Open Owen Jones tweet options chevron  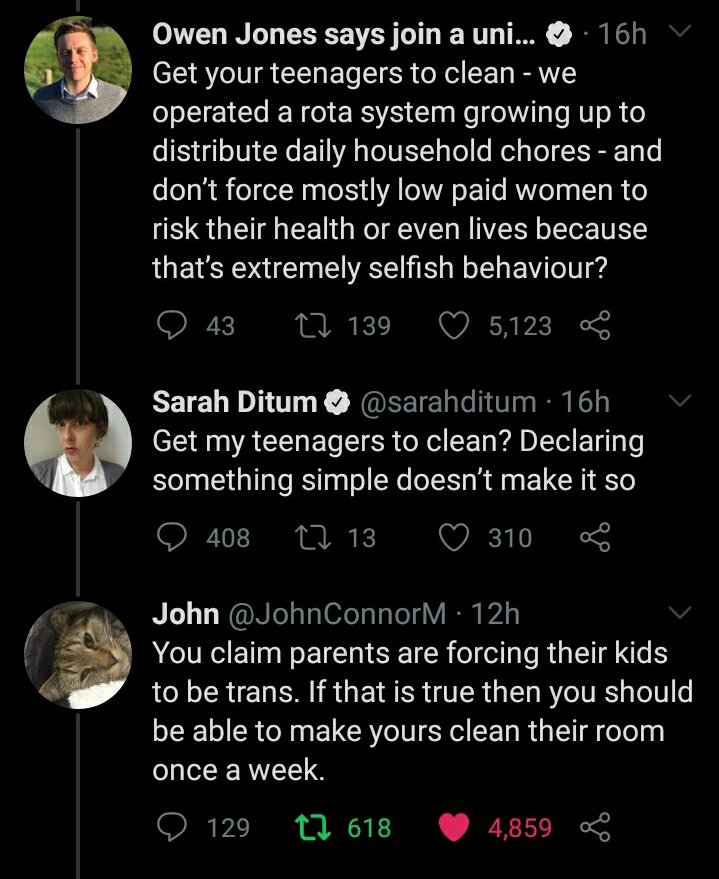click(x=680, y=35)
